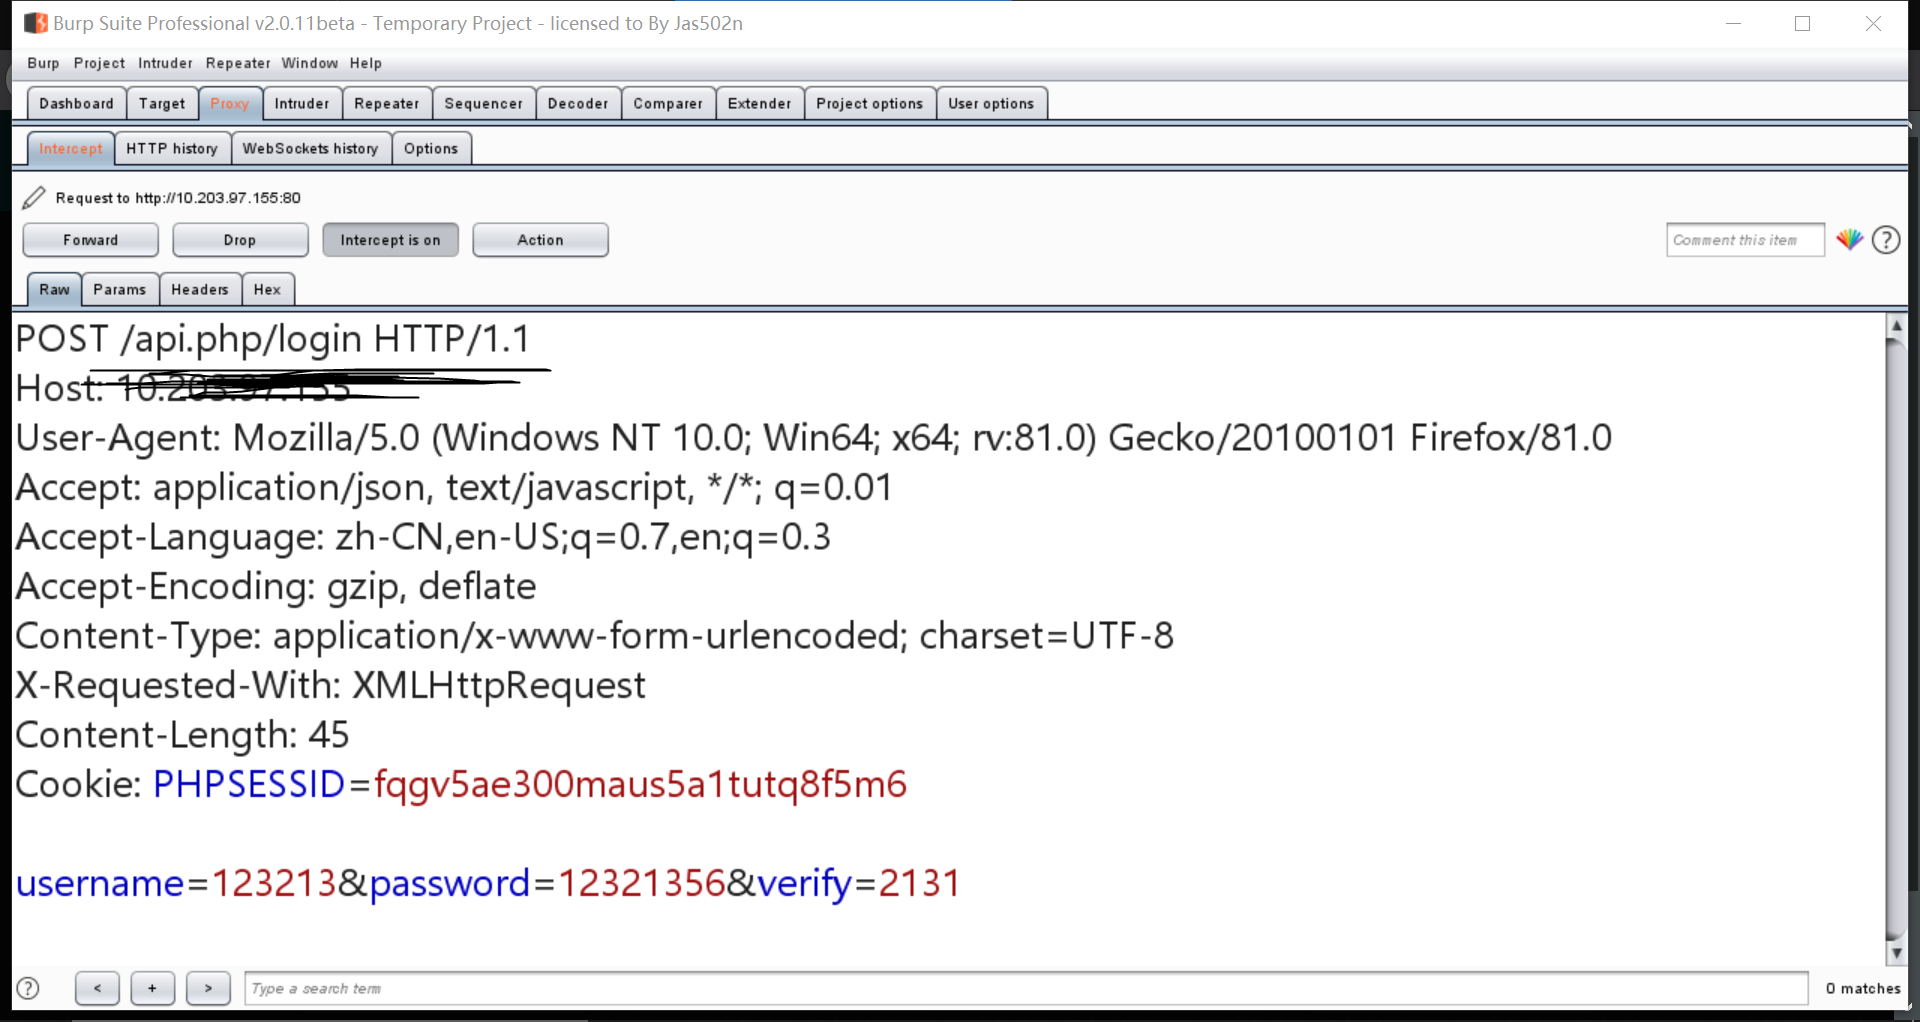Click the Accept-Encoding header line
This screenshot has height=1022, width=1920.
(276, 586)
